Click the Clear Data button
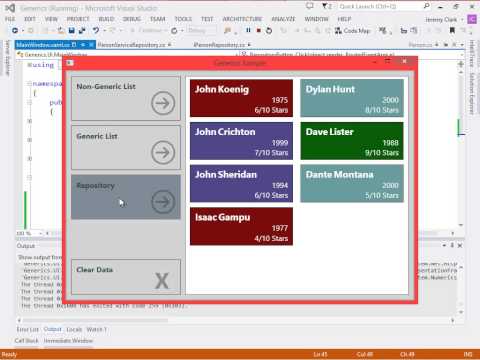This screenshot has width=480, height=360. [x=126, y=277]
